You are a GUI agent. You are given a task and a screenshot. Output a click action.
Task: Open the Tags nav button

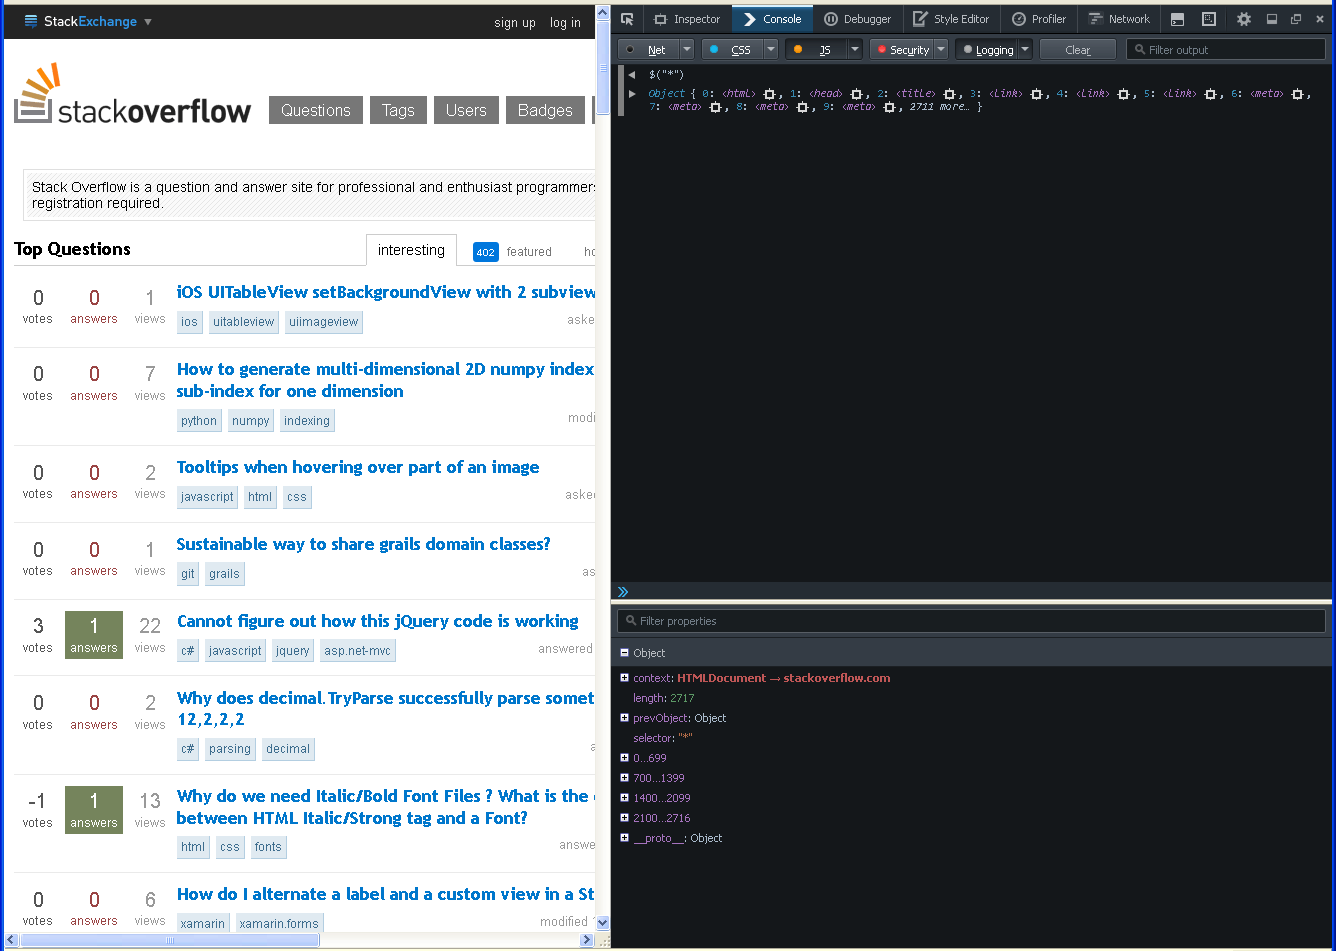click(398, 110)
